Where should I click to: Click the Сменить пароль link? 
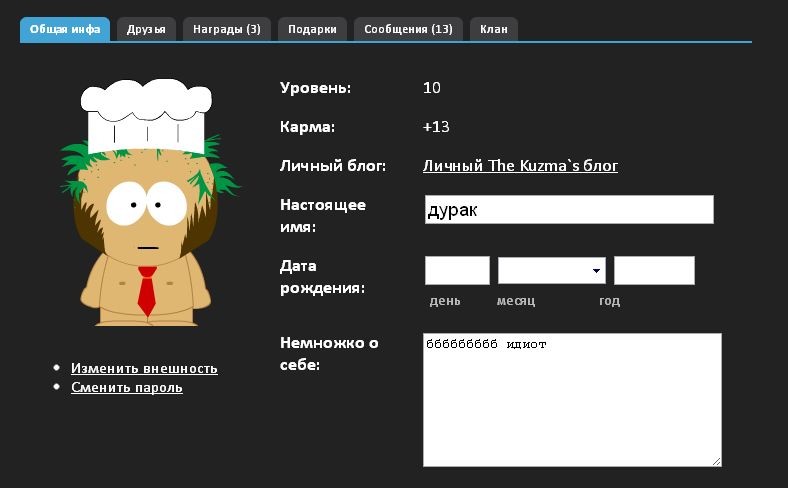tap(127, 387)
